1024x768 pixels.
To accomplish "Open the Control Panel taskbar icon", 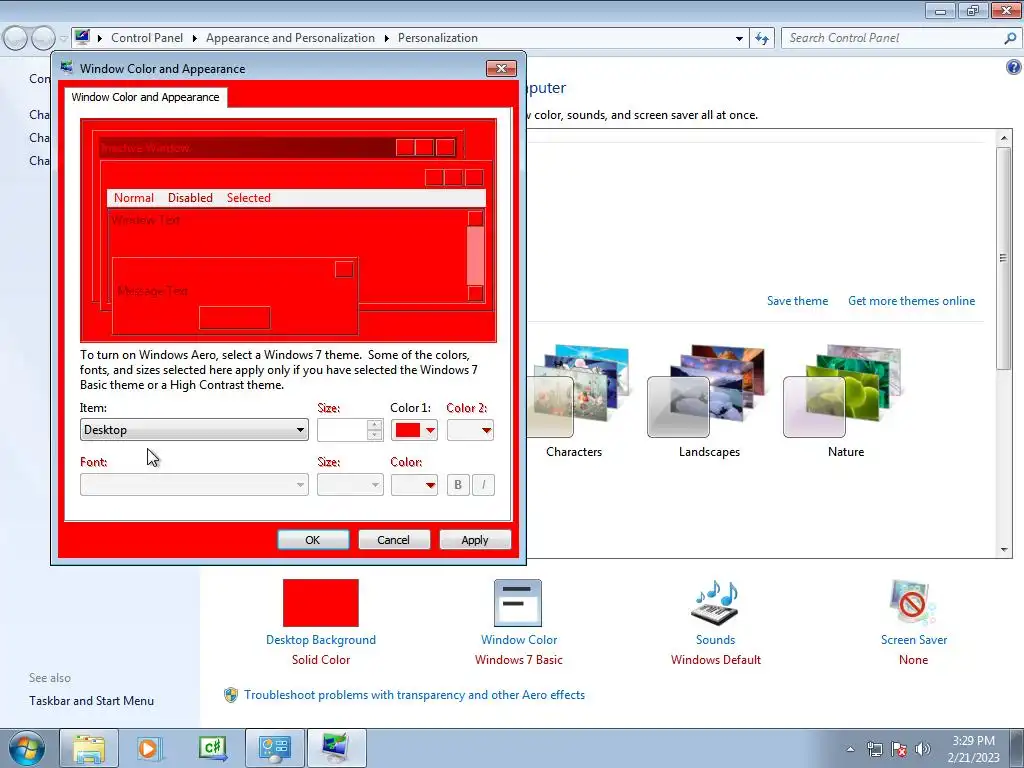I will point(274,748).
